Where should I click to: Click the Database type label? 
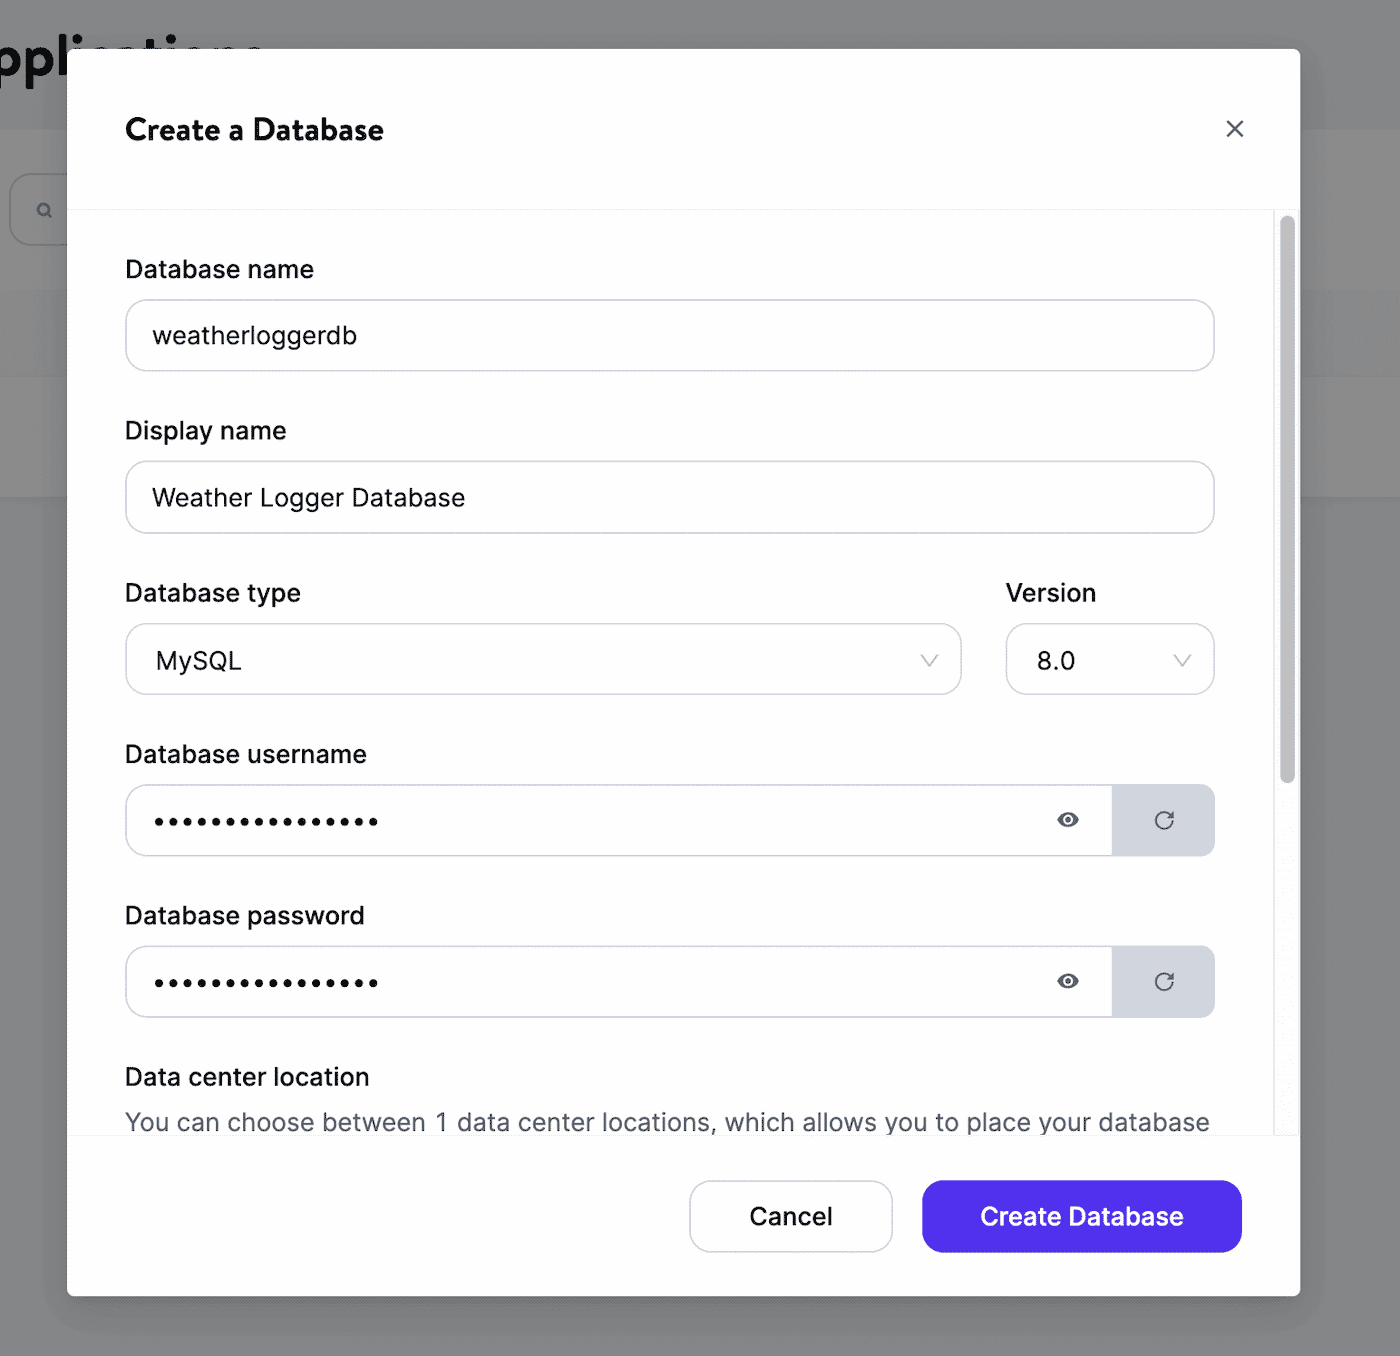point(213,593)
